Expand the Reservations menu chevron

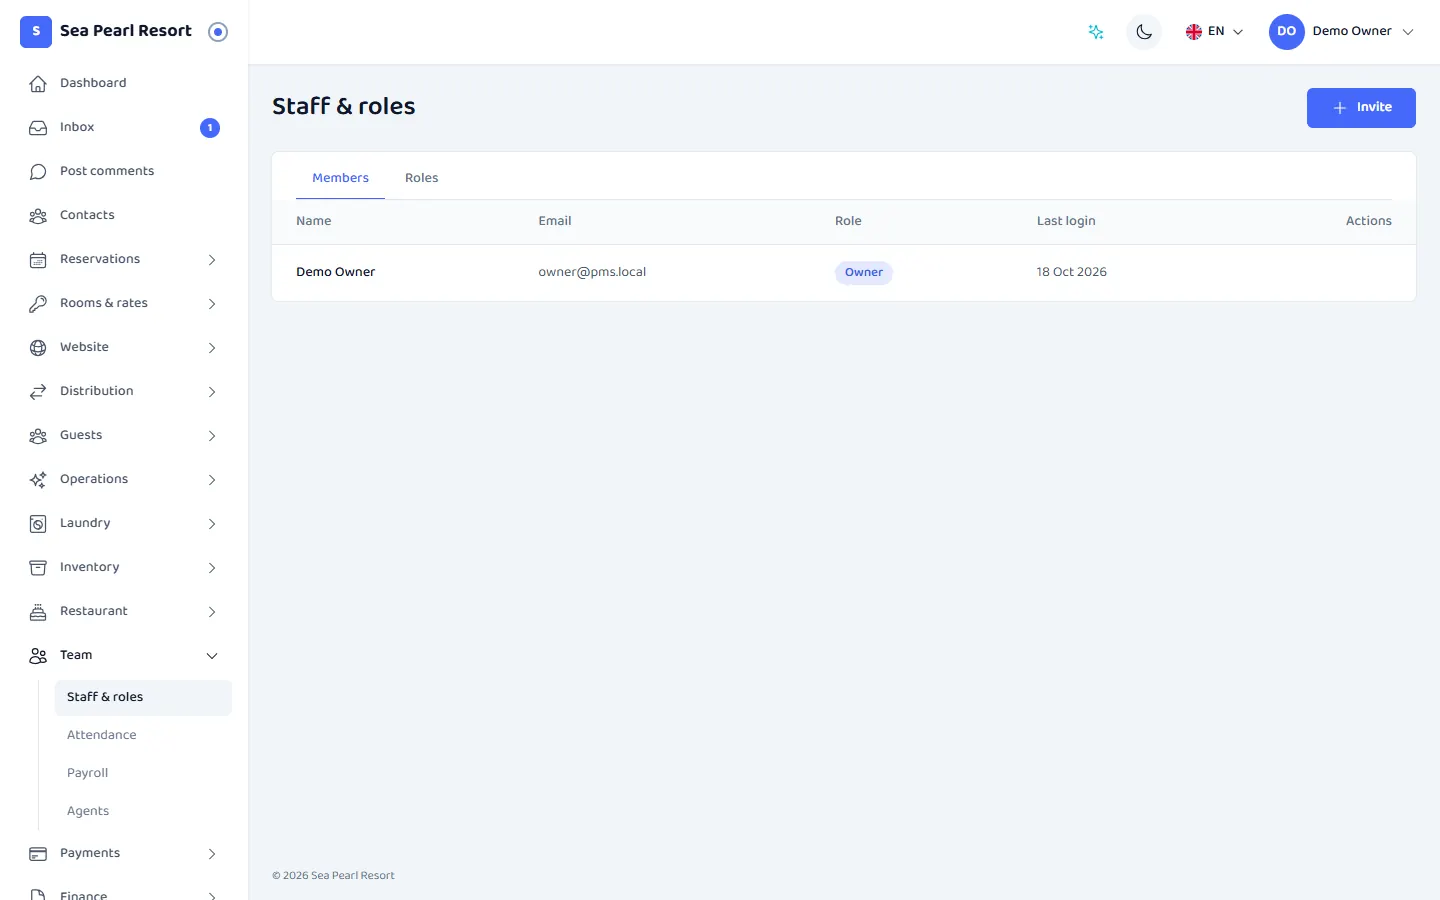(x=212, y=260)
